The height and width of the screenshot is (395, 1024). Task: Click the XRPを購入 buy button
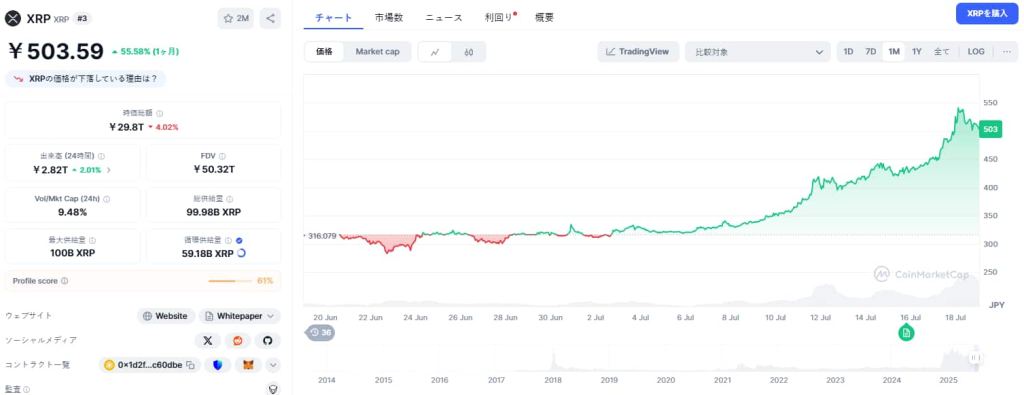click(x=987, y=14)
